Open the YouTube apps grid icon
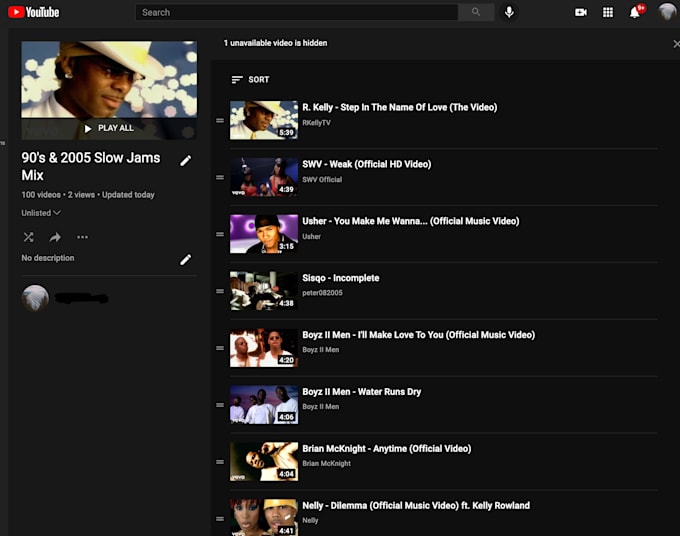This screenshot has height=536, width=680. 608,13
